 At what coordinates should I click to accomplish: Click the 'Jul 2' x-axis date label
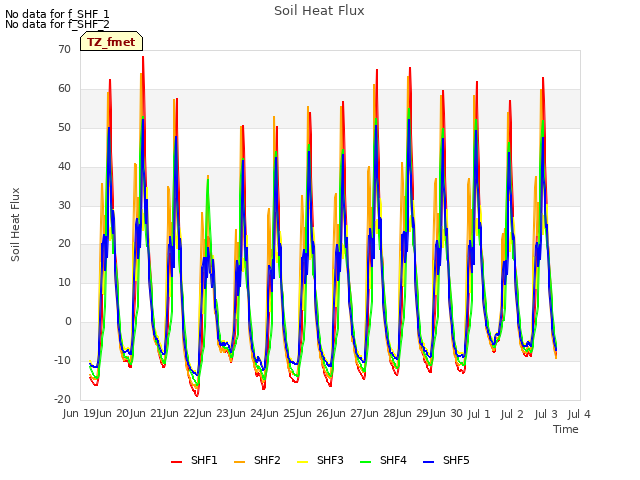[x=512, y=414]
